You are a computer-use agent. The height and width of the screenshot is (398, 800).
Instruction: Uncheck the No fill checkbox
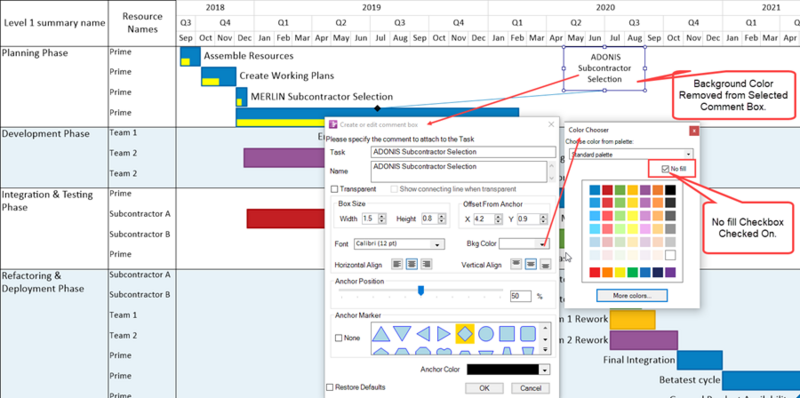tap(665, 169)
